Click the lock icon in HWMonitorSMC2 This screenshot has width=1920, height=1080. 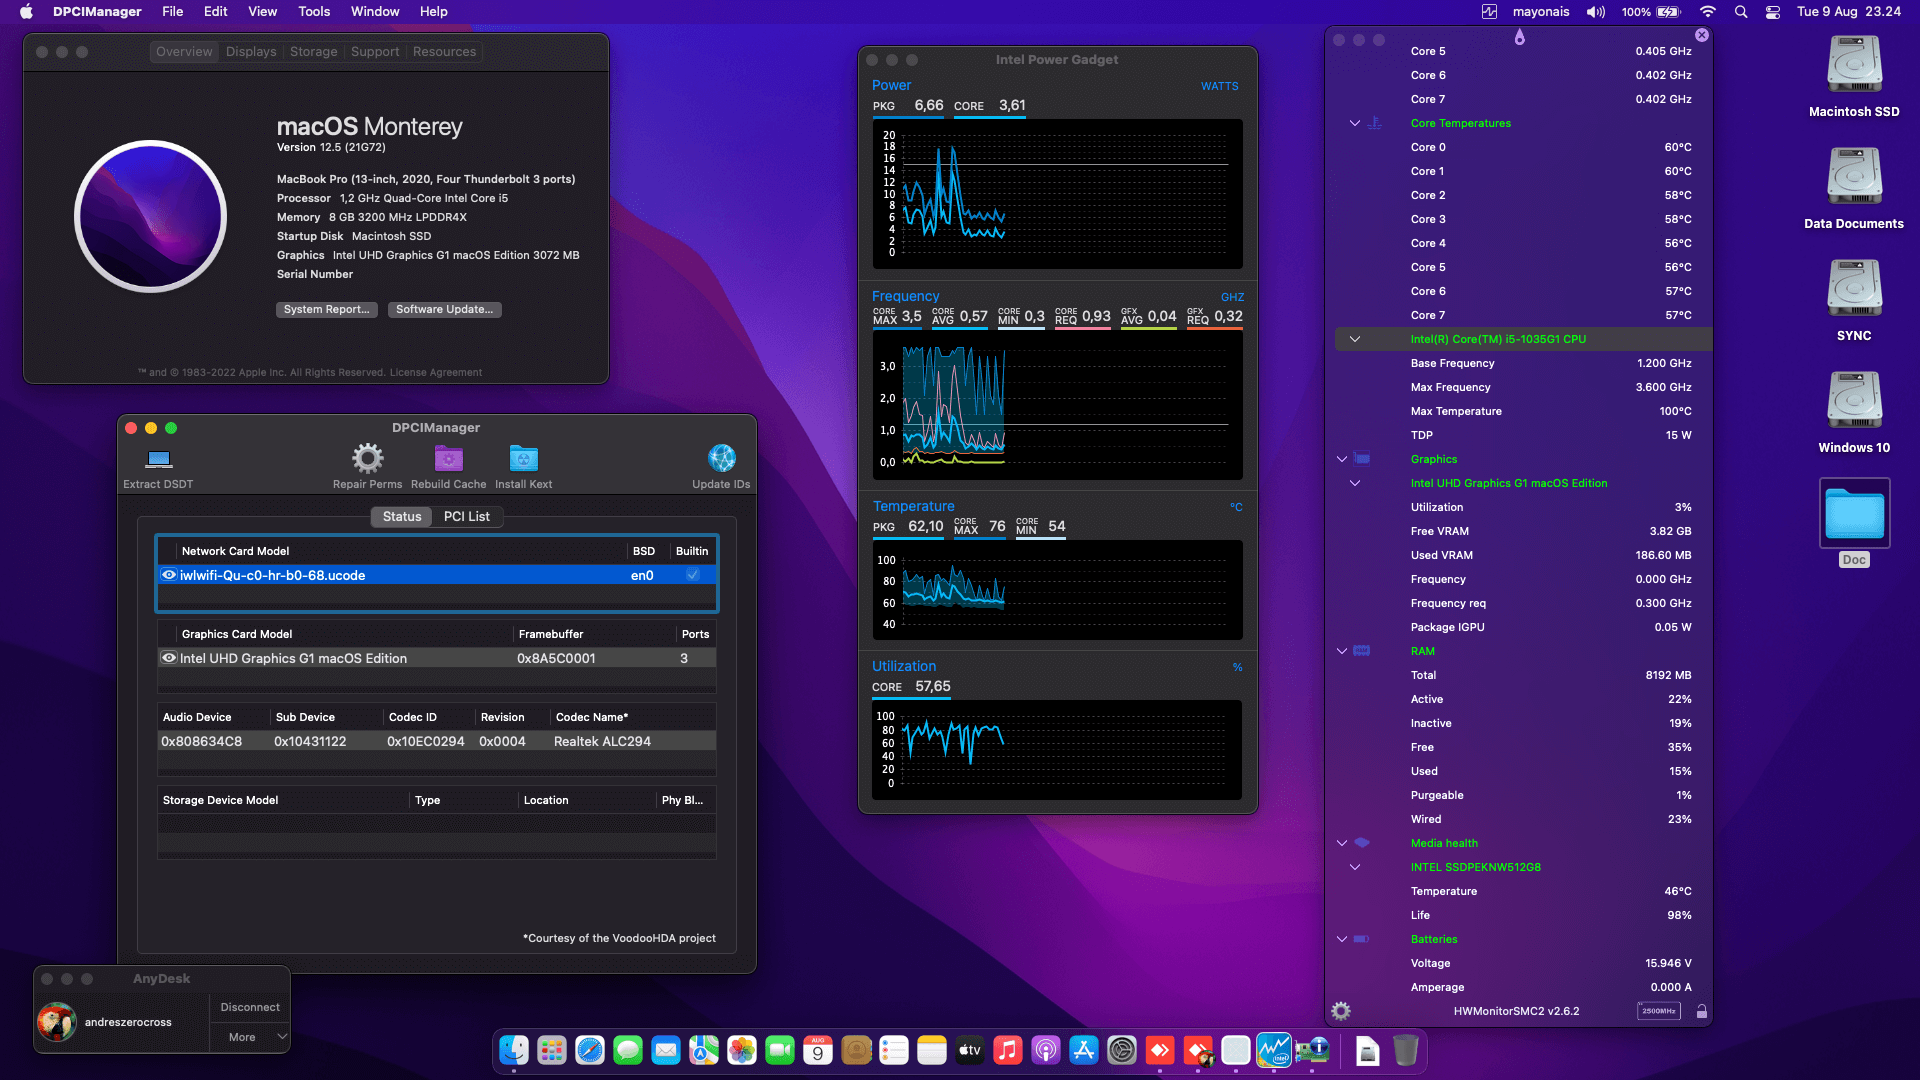(x=1701, y=1011)
